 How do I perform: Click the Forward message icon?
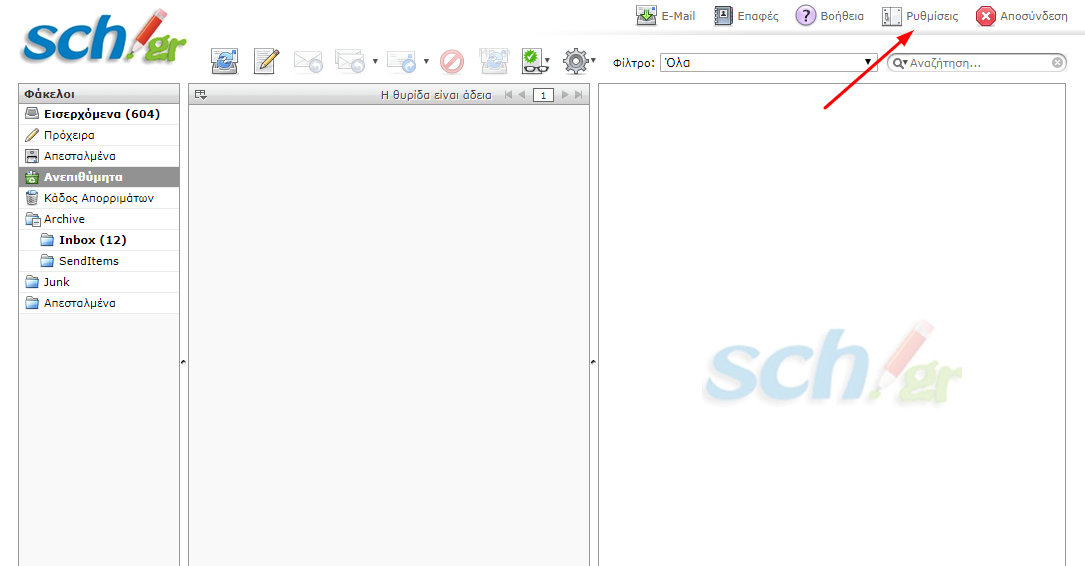pos(401,62)
